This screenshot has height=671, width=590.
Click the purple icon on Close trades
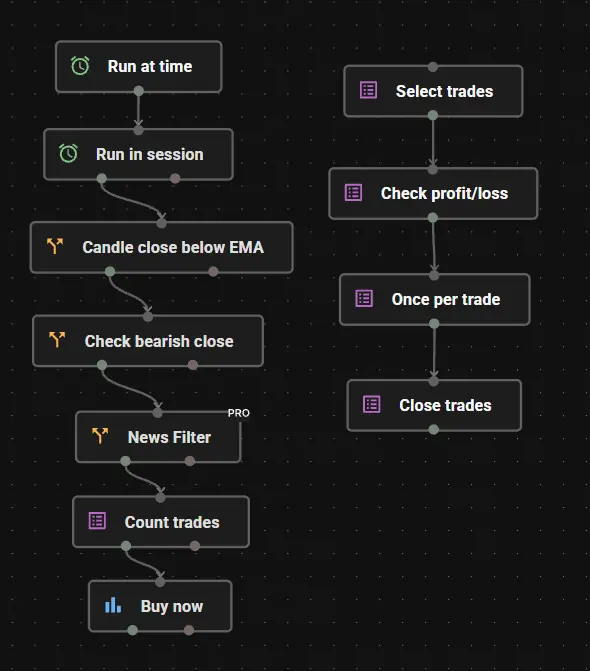(x=371, y=404)
